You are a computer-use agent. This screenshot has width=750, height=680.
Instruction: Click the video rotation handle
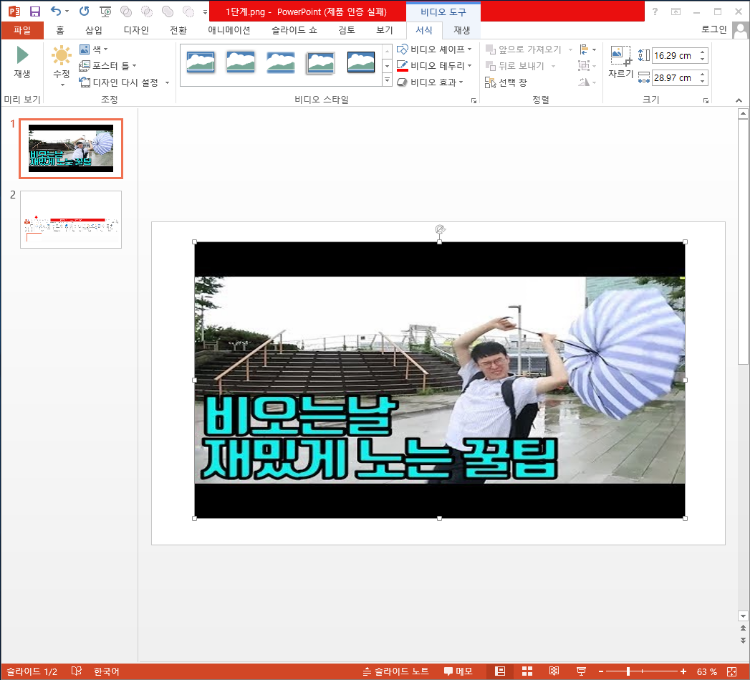[x=440, y=230]
